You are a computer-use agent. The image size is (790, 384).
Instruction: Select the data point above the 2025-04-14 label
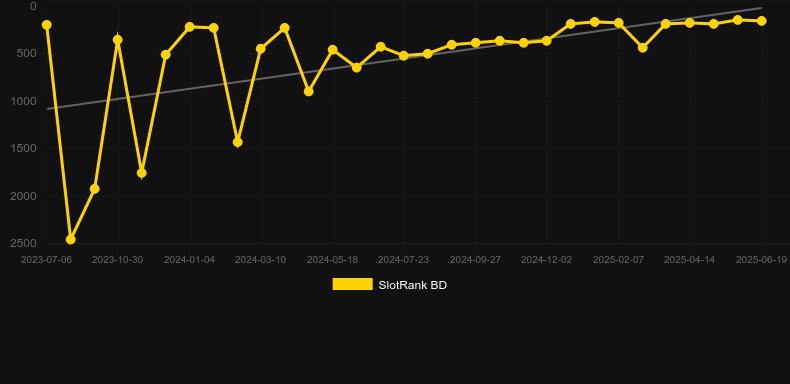coord(690,23)
